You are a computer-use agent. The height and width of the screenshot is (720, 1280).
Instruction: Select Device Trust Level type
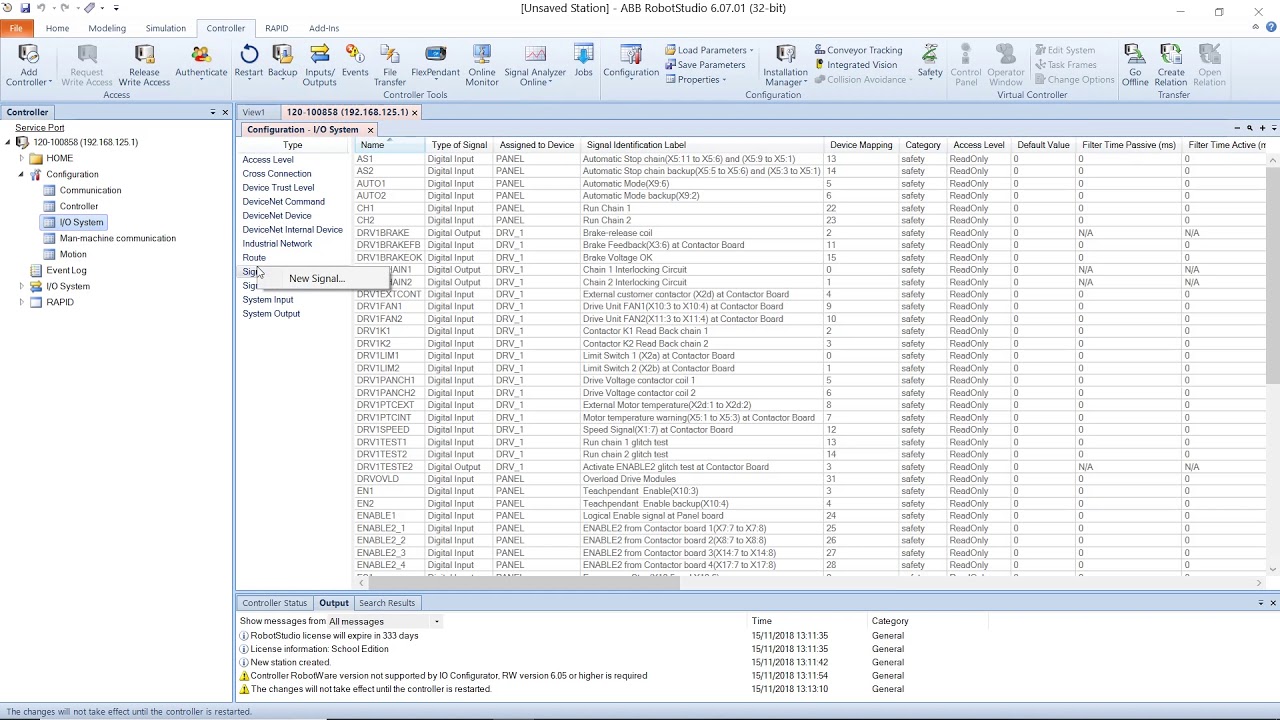(x=278, y=188)
